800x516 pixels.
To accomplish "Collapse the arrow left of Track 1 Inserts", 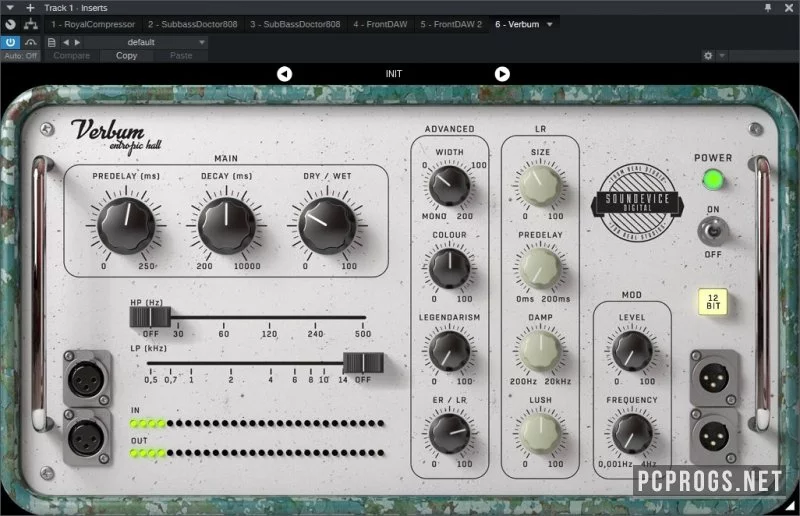I will point(10,8).
